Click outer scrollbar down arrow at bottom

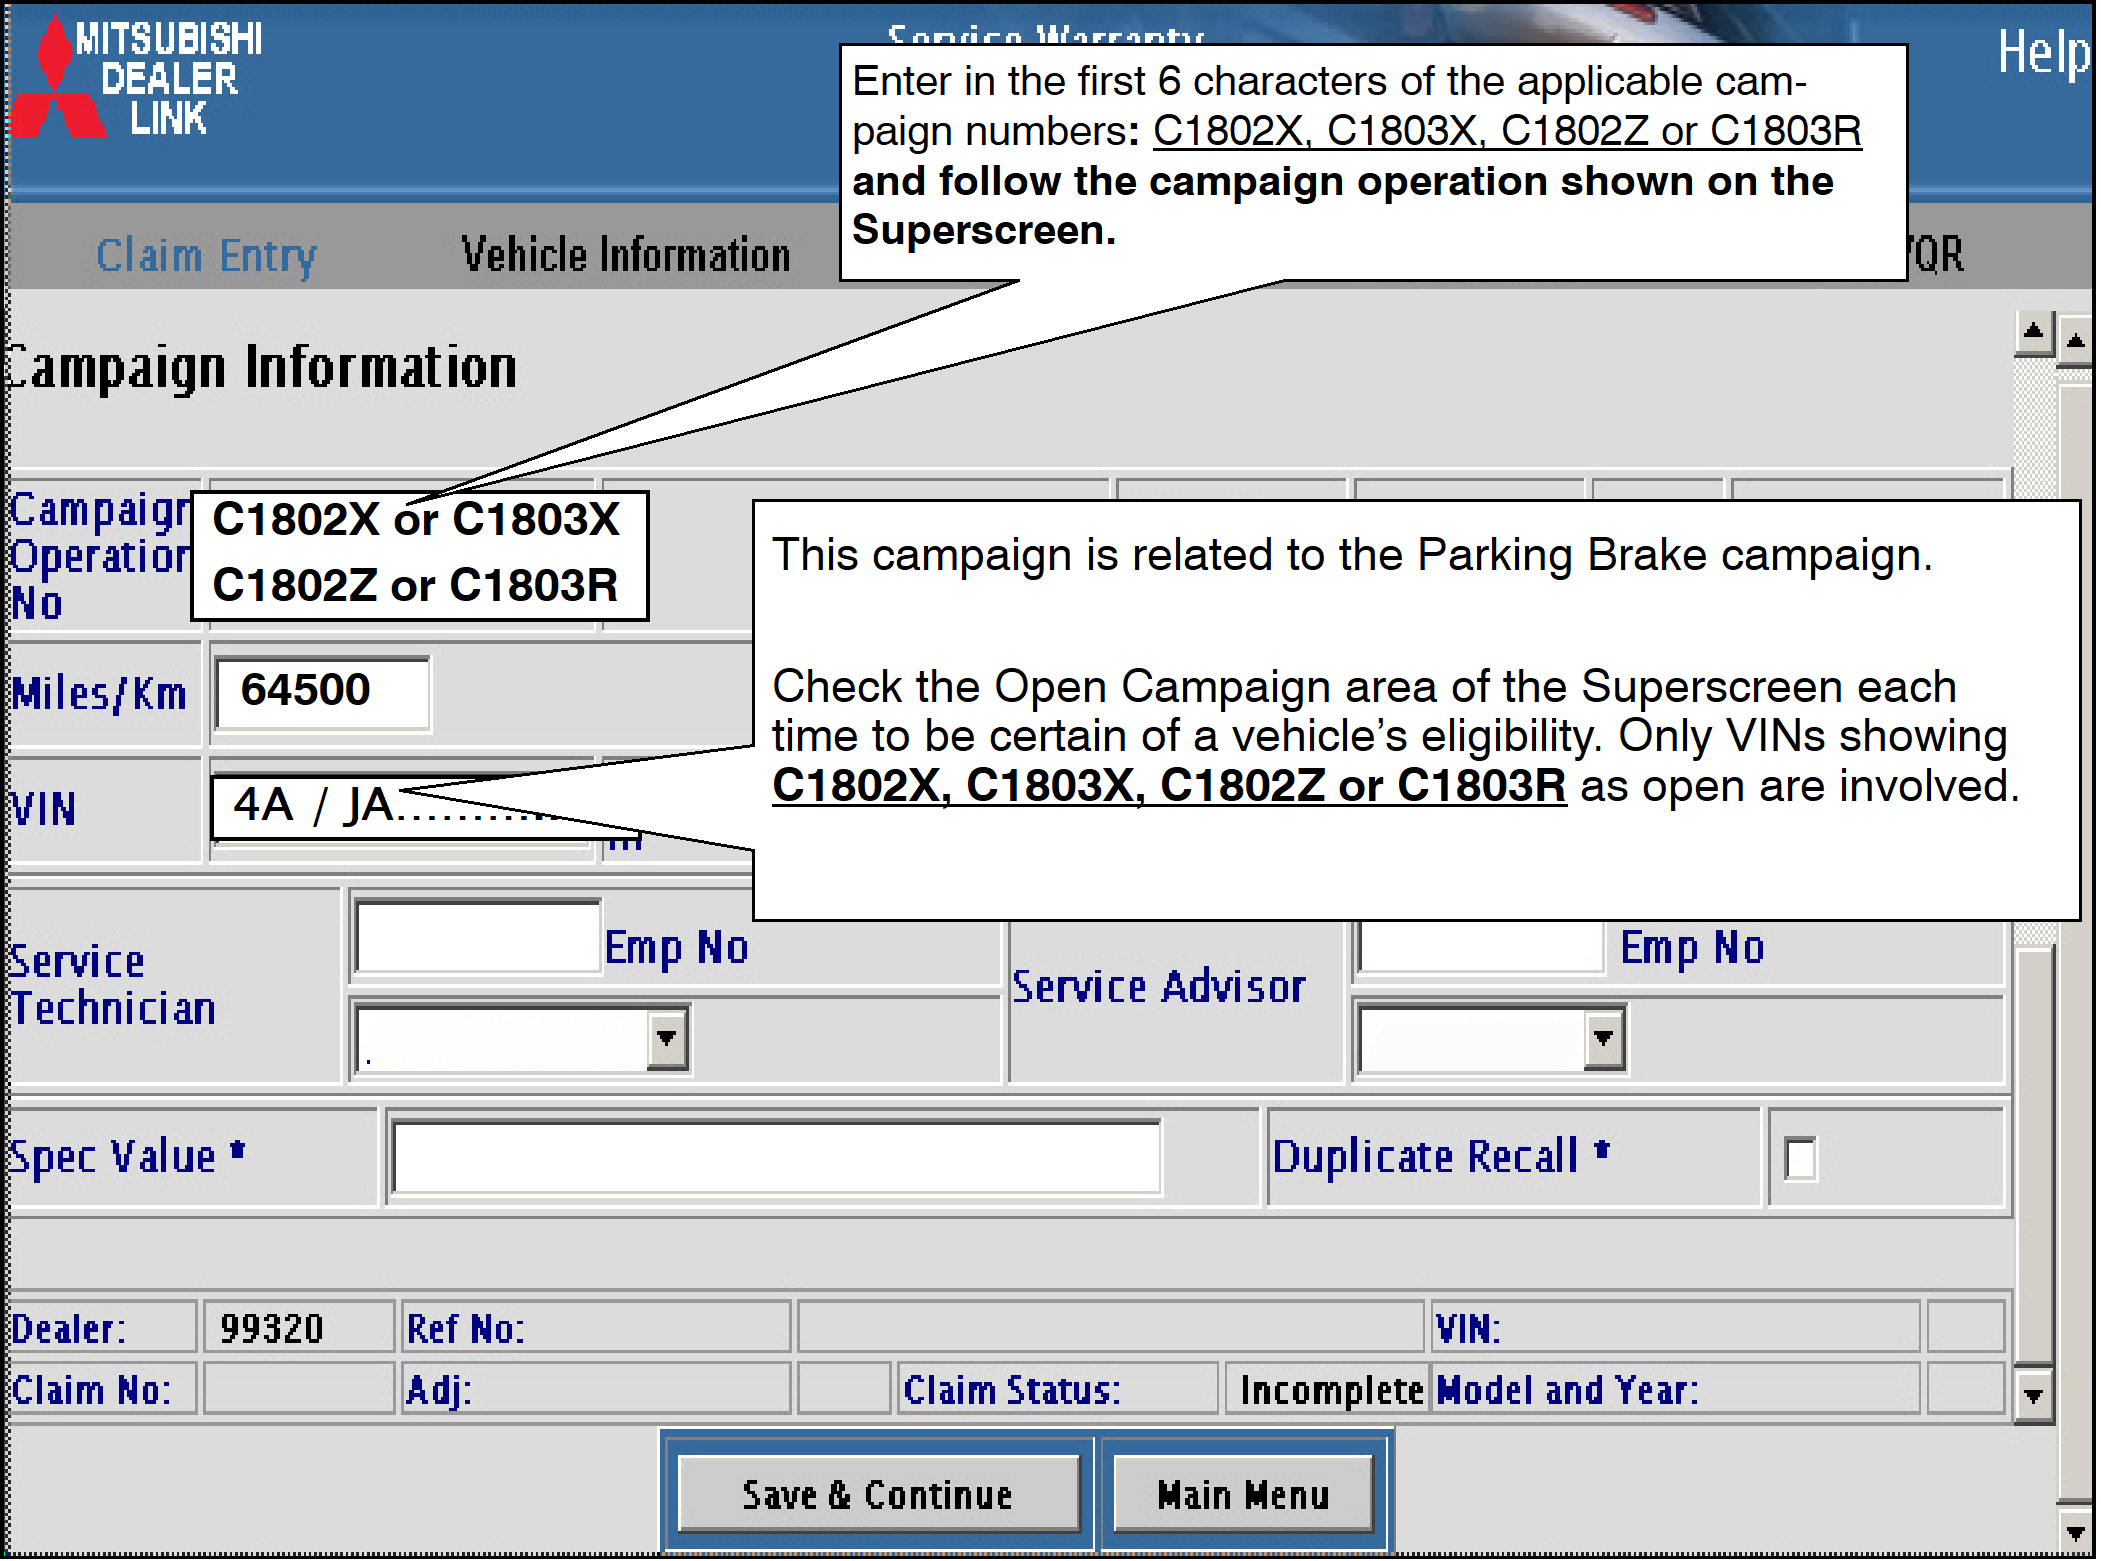(x=2075, y=1532)
